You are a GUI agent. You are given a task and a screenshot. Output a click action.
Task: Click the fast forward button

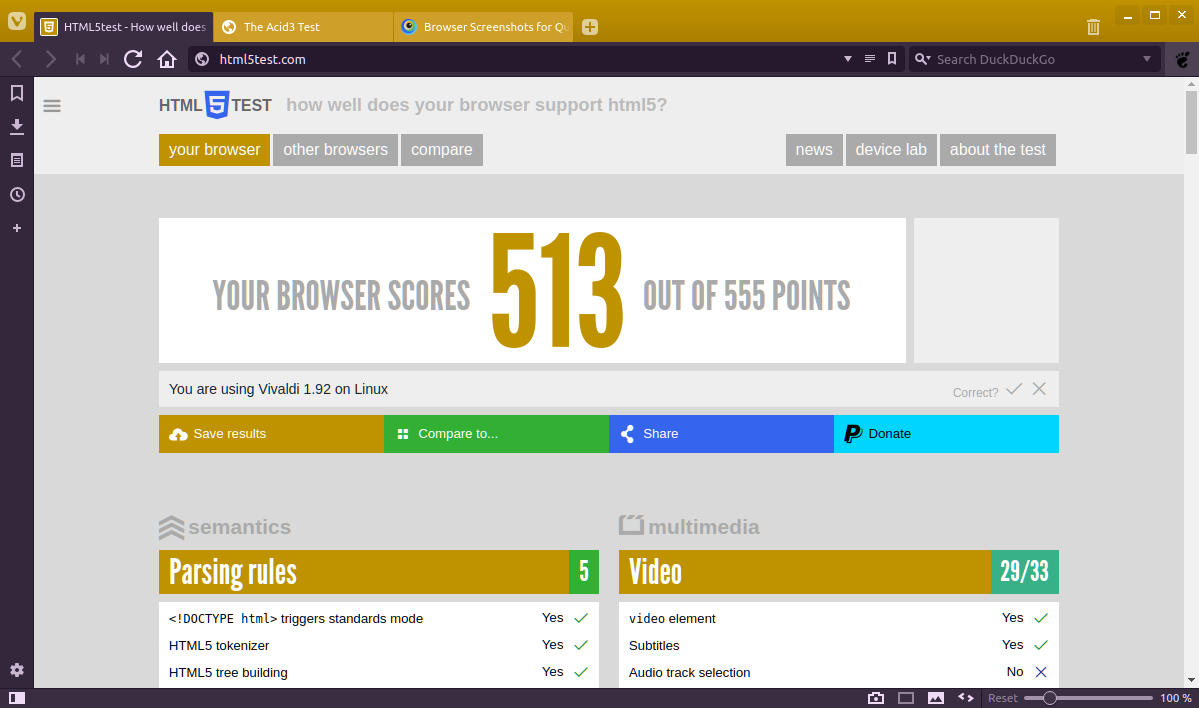(105, 59)
